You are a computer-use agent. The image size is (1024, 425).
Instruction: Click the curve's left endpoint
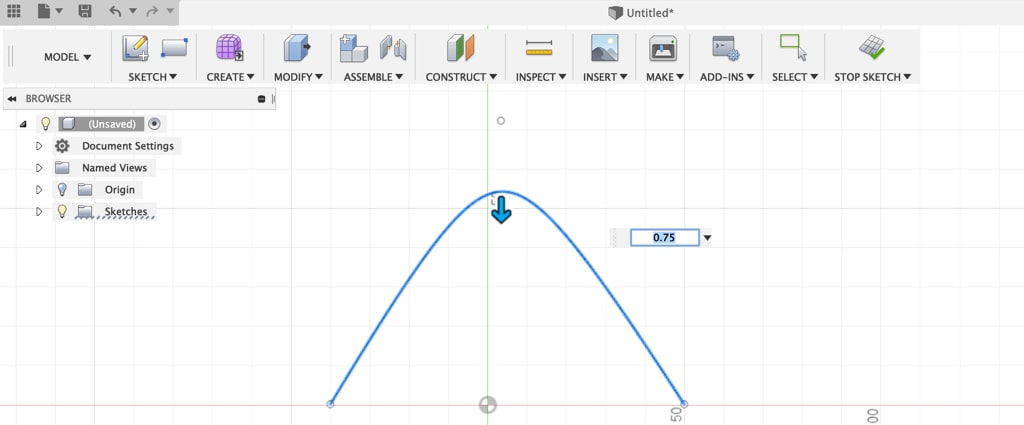[330, 404]
